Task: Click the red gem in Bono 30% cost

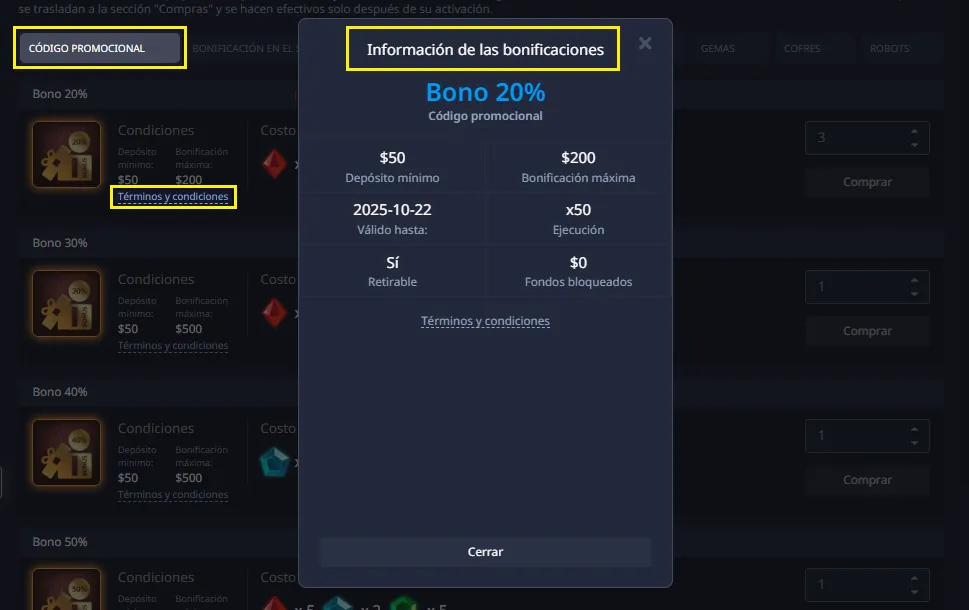Action: point(275,313)
